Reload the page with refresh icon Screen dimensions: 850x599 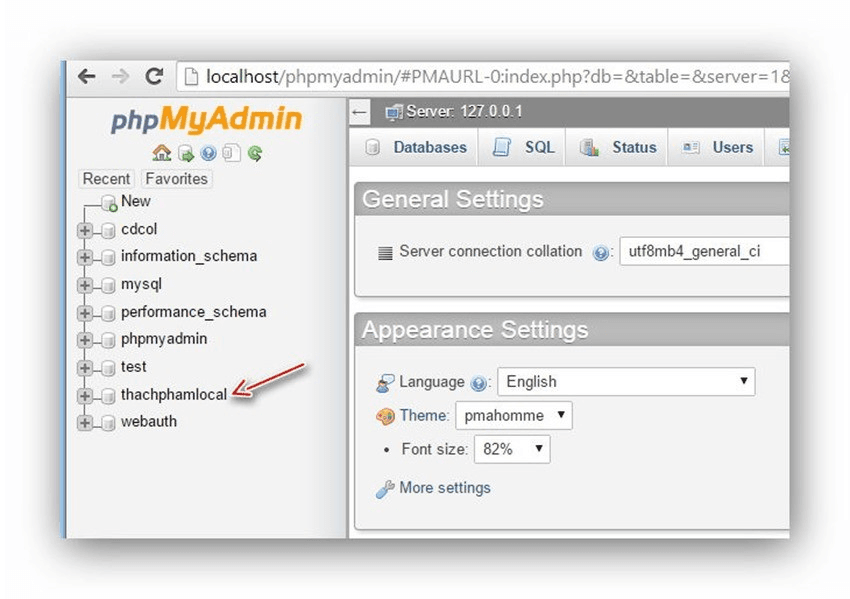[154, 76]
